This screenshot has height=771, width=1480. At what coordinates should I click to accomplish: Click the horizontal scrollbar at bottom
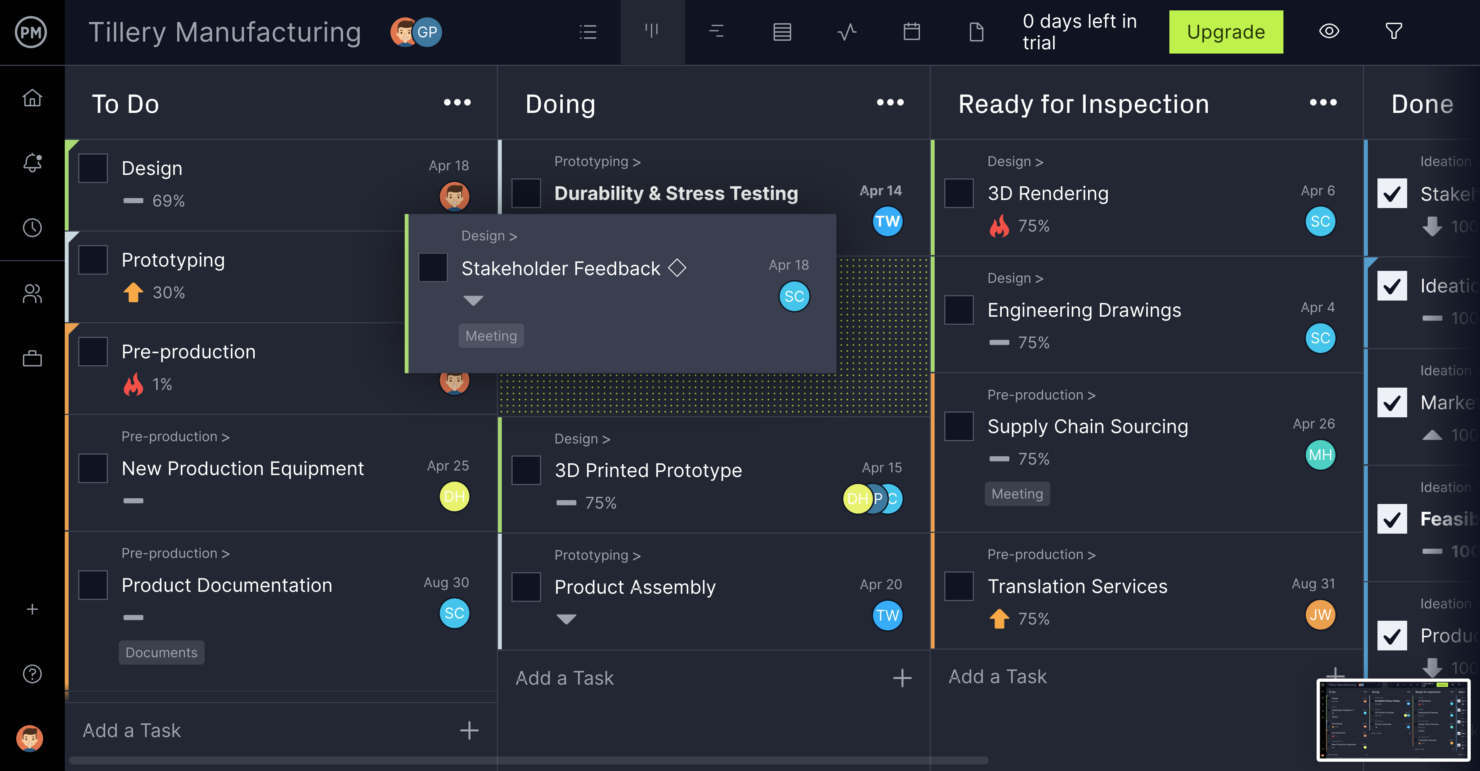[528, 761]
